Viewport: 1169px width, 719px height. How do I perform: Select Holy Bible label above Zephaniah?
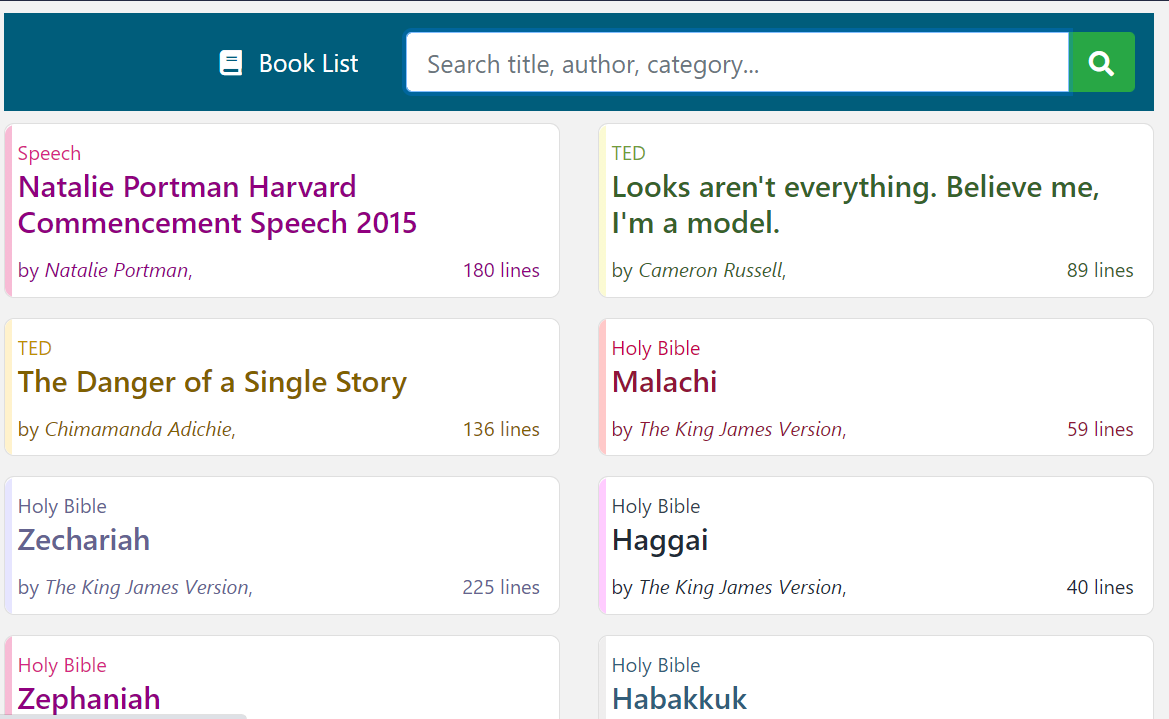[62, 665]
